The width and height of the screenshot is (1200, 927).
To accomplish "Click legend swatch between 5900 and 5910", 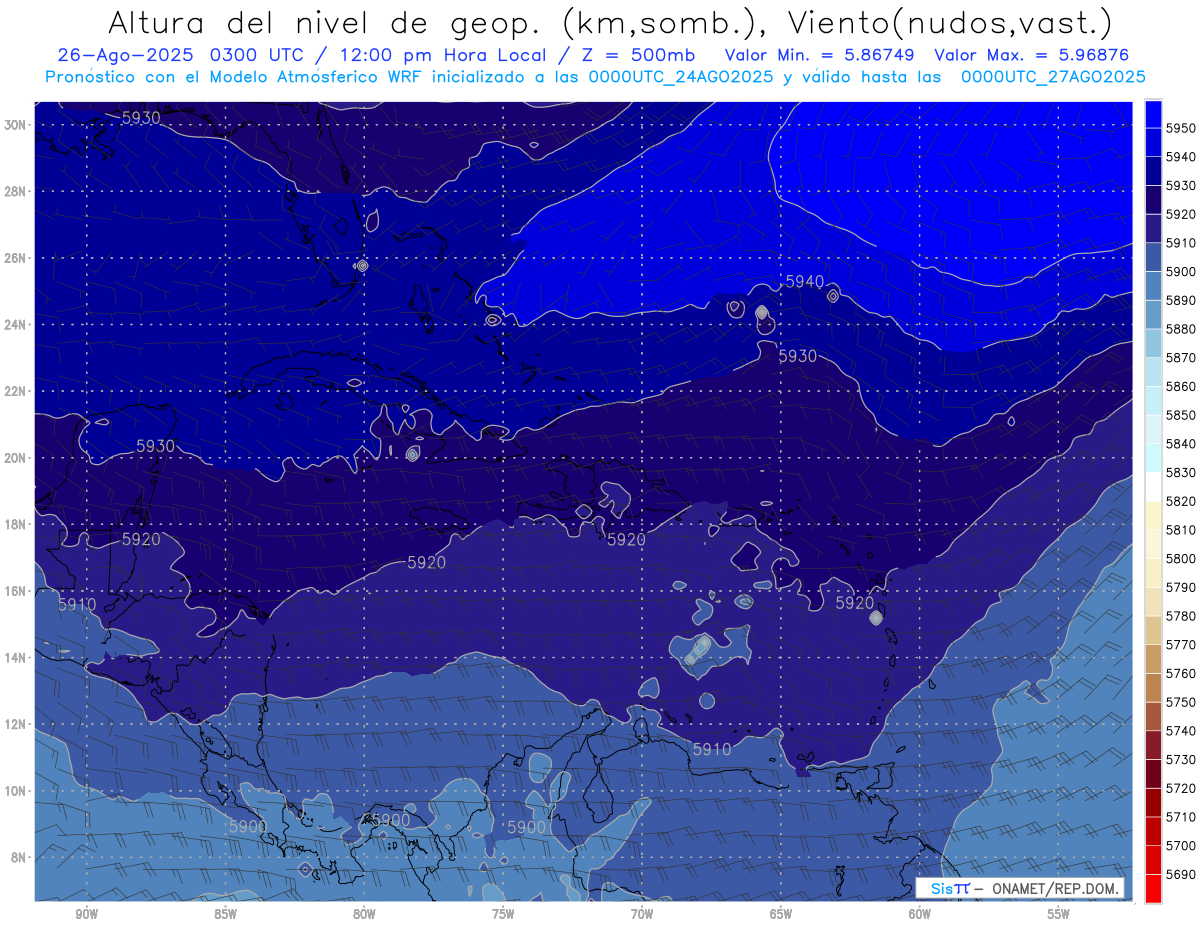I will pyautogui.click(x=1152, y=258).
